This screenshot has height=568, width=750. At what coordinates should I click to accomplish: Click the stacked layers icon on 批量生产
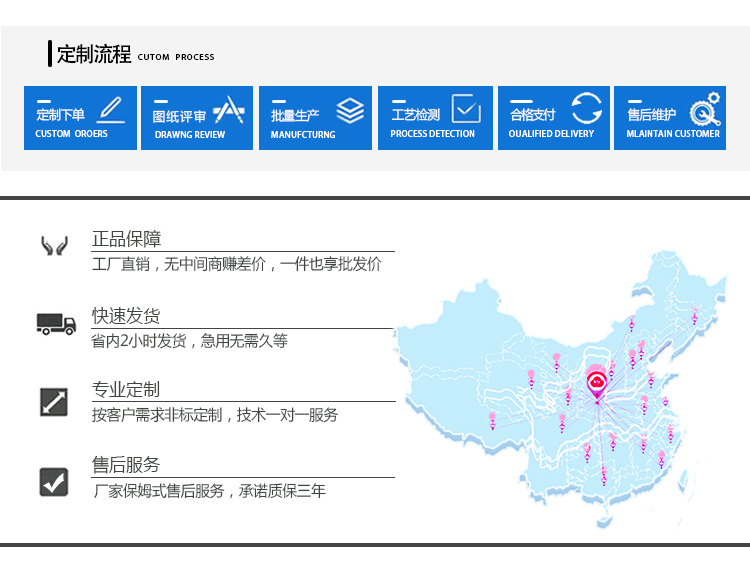[x=350, y=110]
